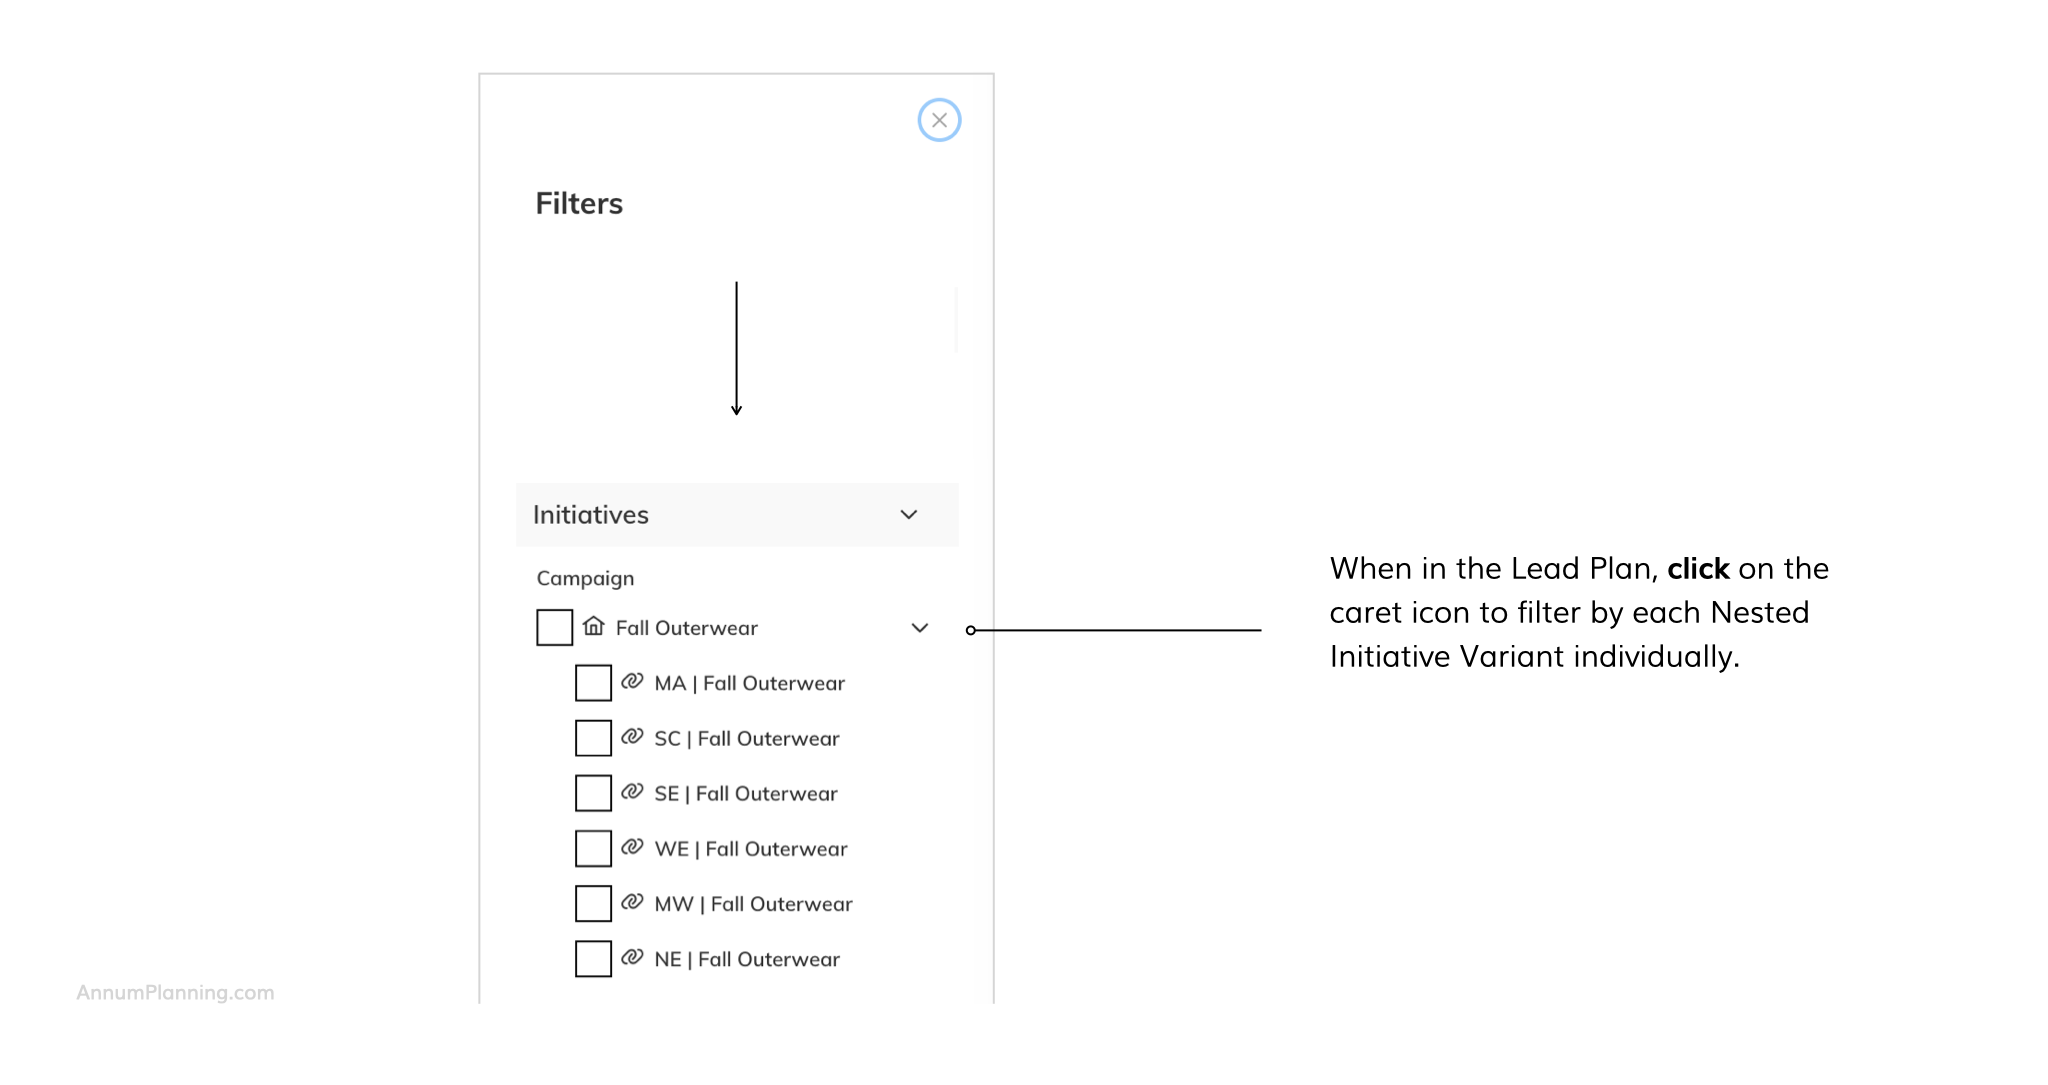Viewport: 2048px width, 1085px height.
Task: Click the Initiatives section header
Action: click(591, 515)
